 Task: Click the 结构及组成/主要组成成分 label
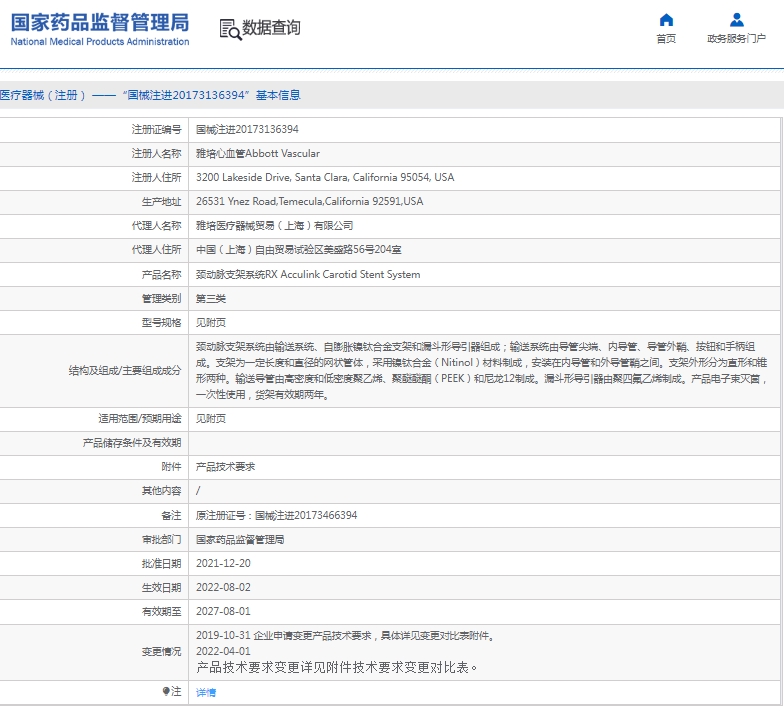tap(124, 371)
